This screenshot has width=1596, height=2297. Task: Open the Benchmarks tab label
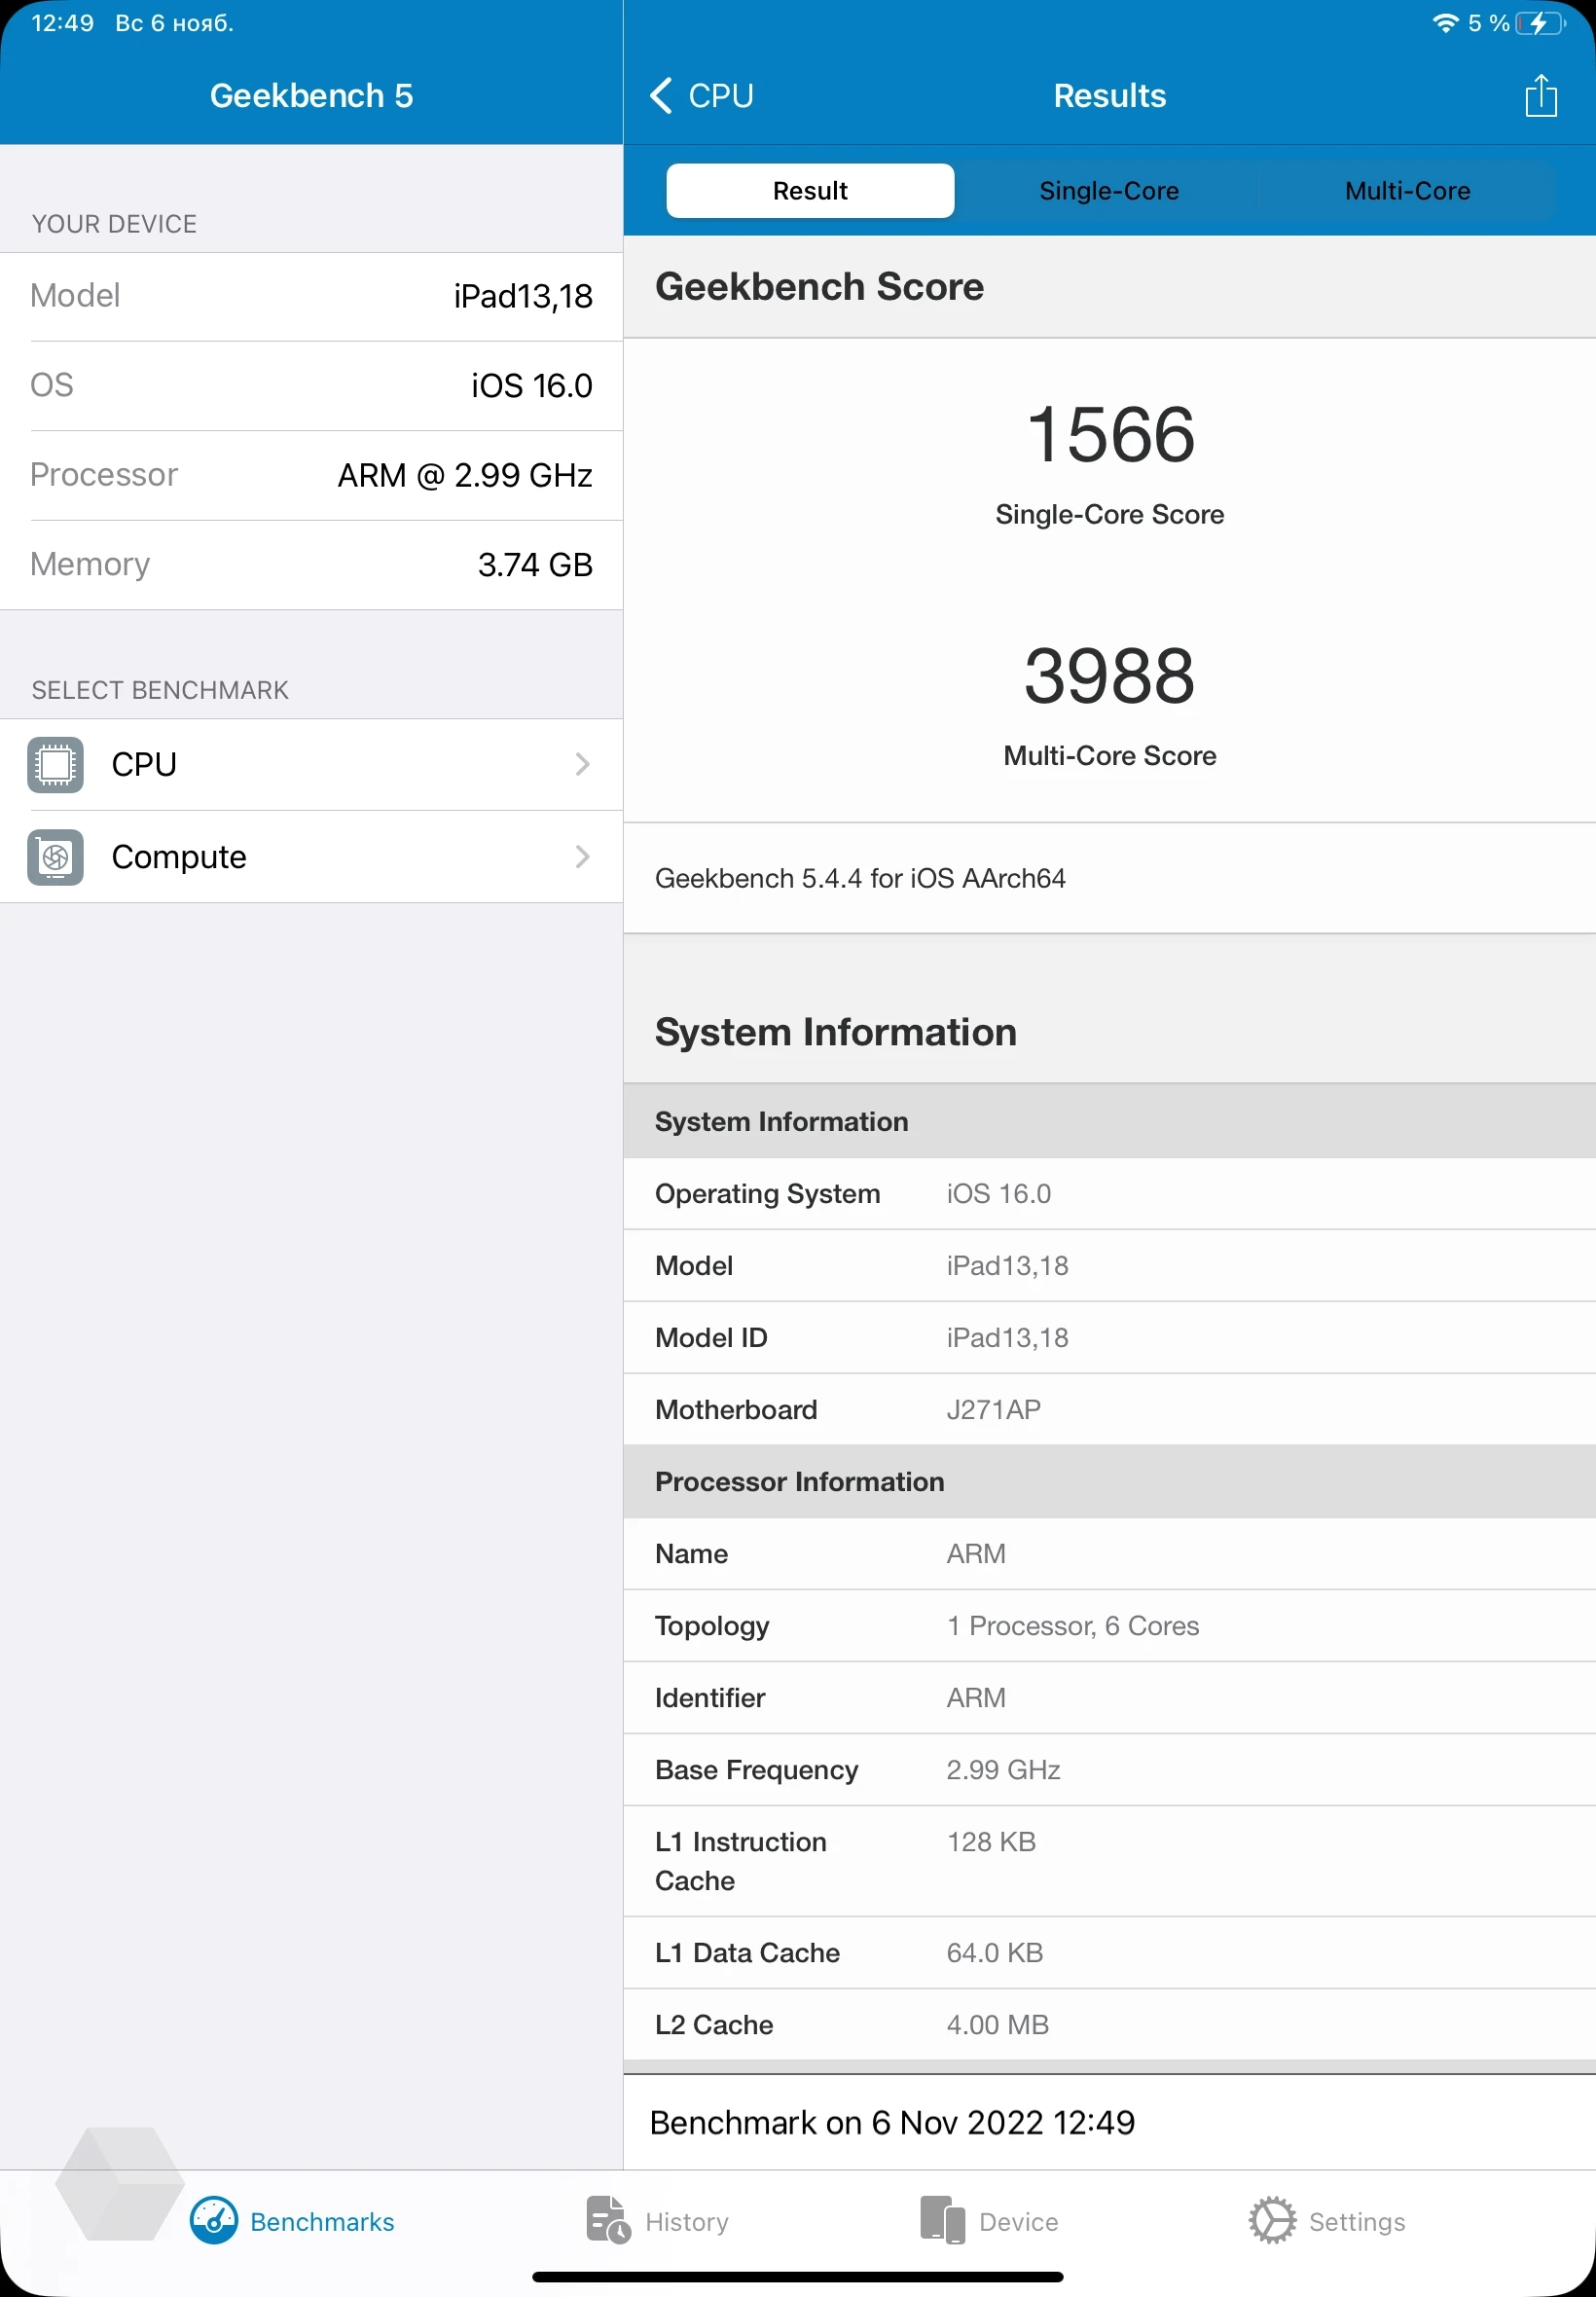click(322, 2221)
